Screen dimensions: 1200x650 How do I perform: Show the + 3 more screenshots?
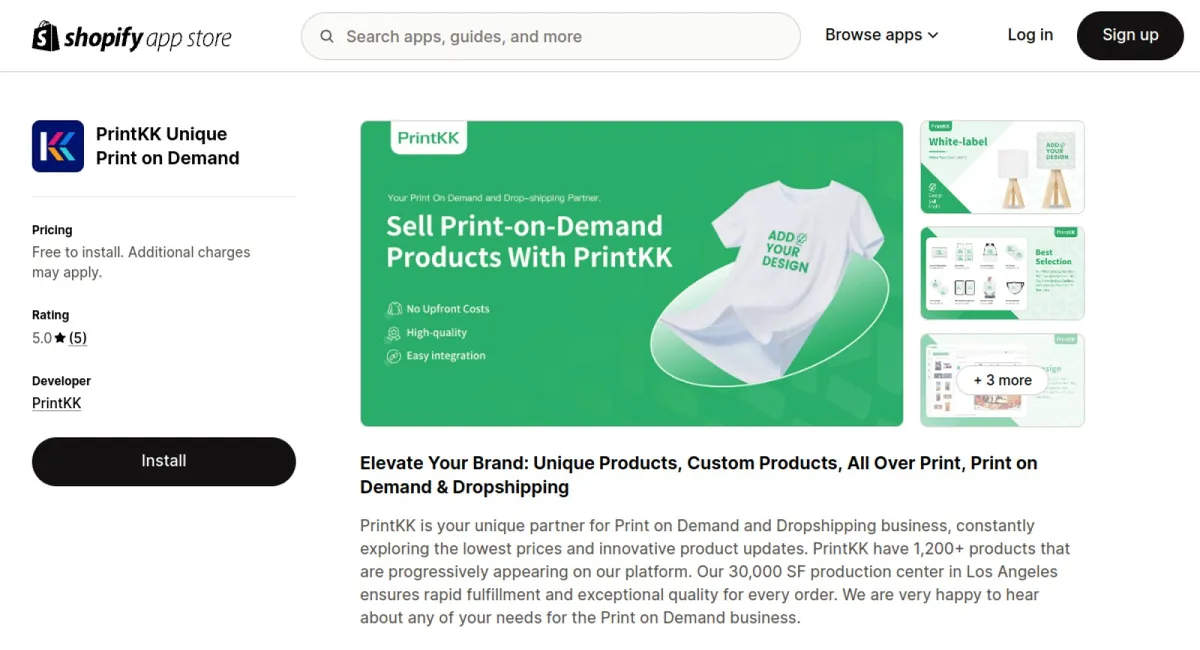tap(1002, 380)
